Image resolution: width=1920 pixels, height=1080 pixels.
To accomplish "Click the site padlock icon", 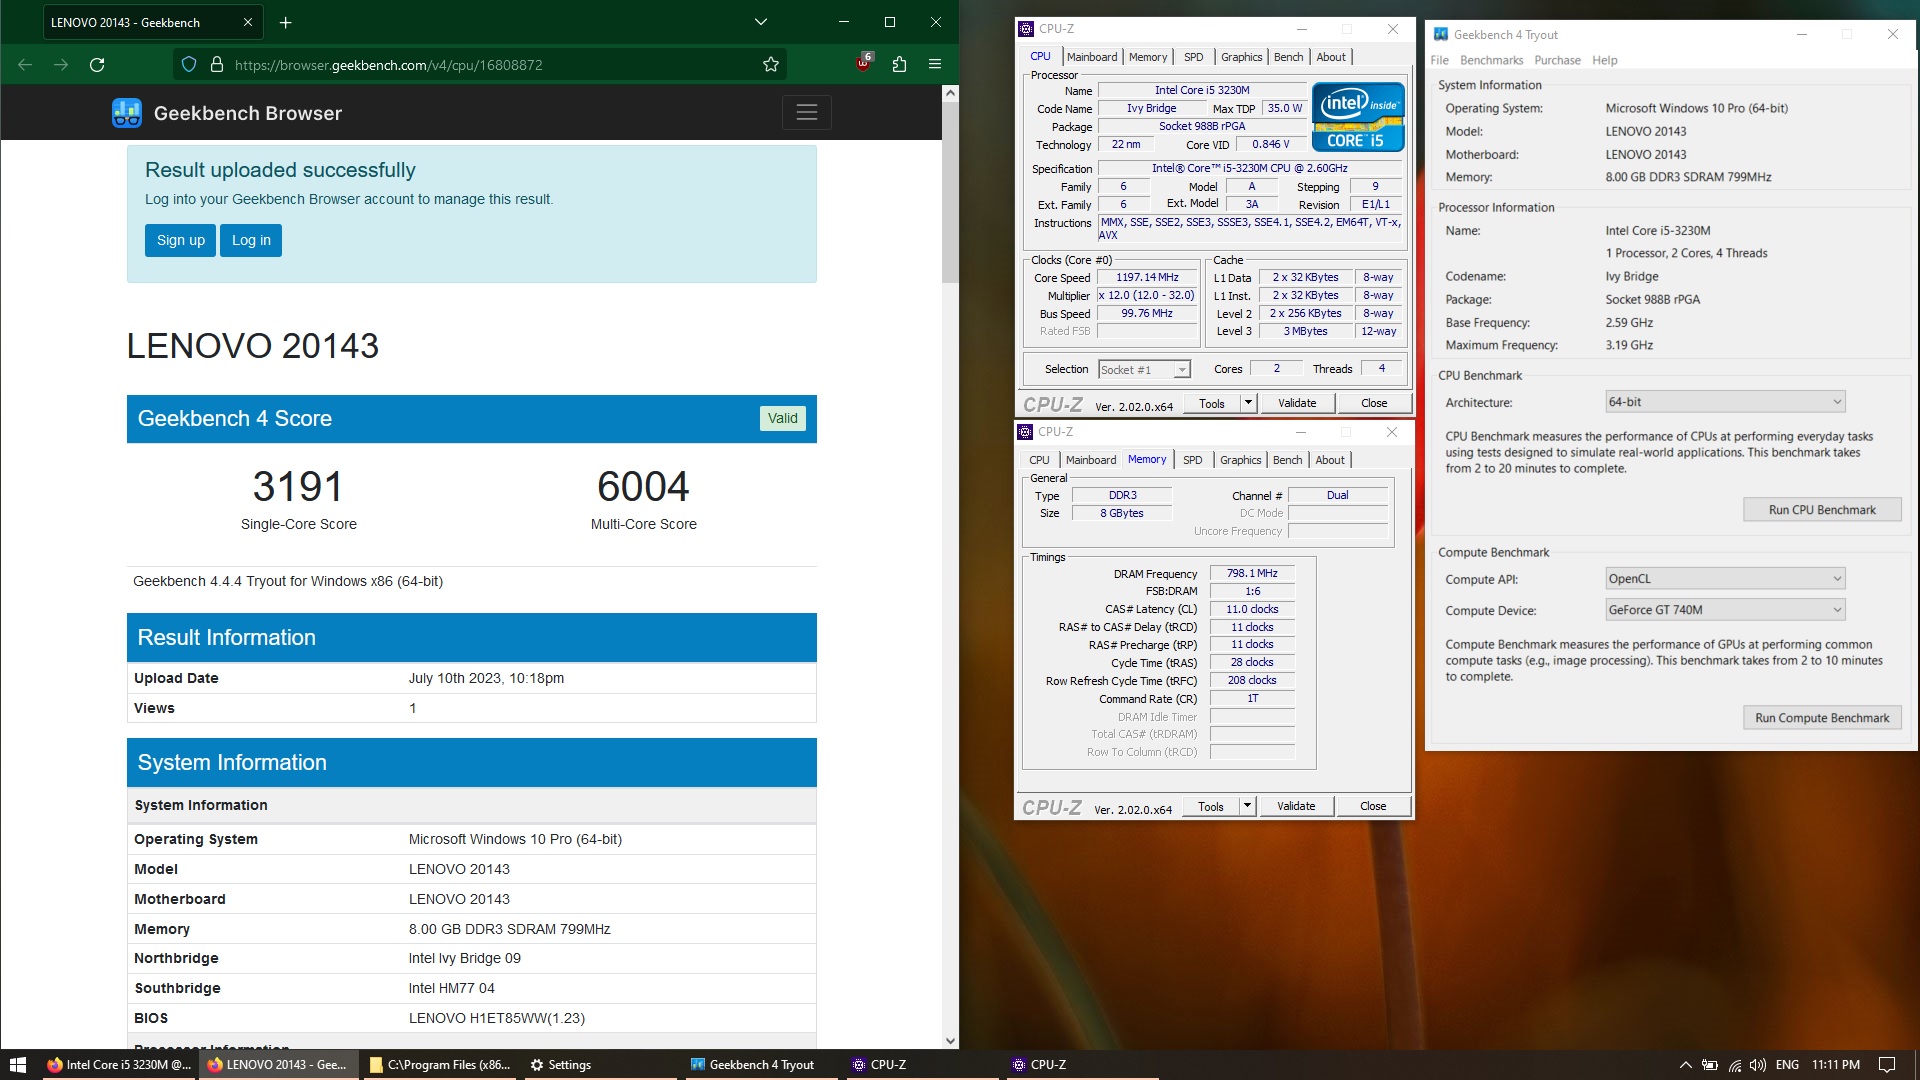I will click(216, 65).
